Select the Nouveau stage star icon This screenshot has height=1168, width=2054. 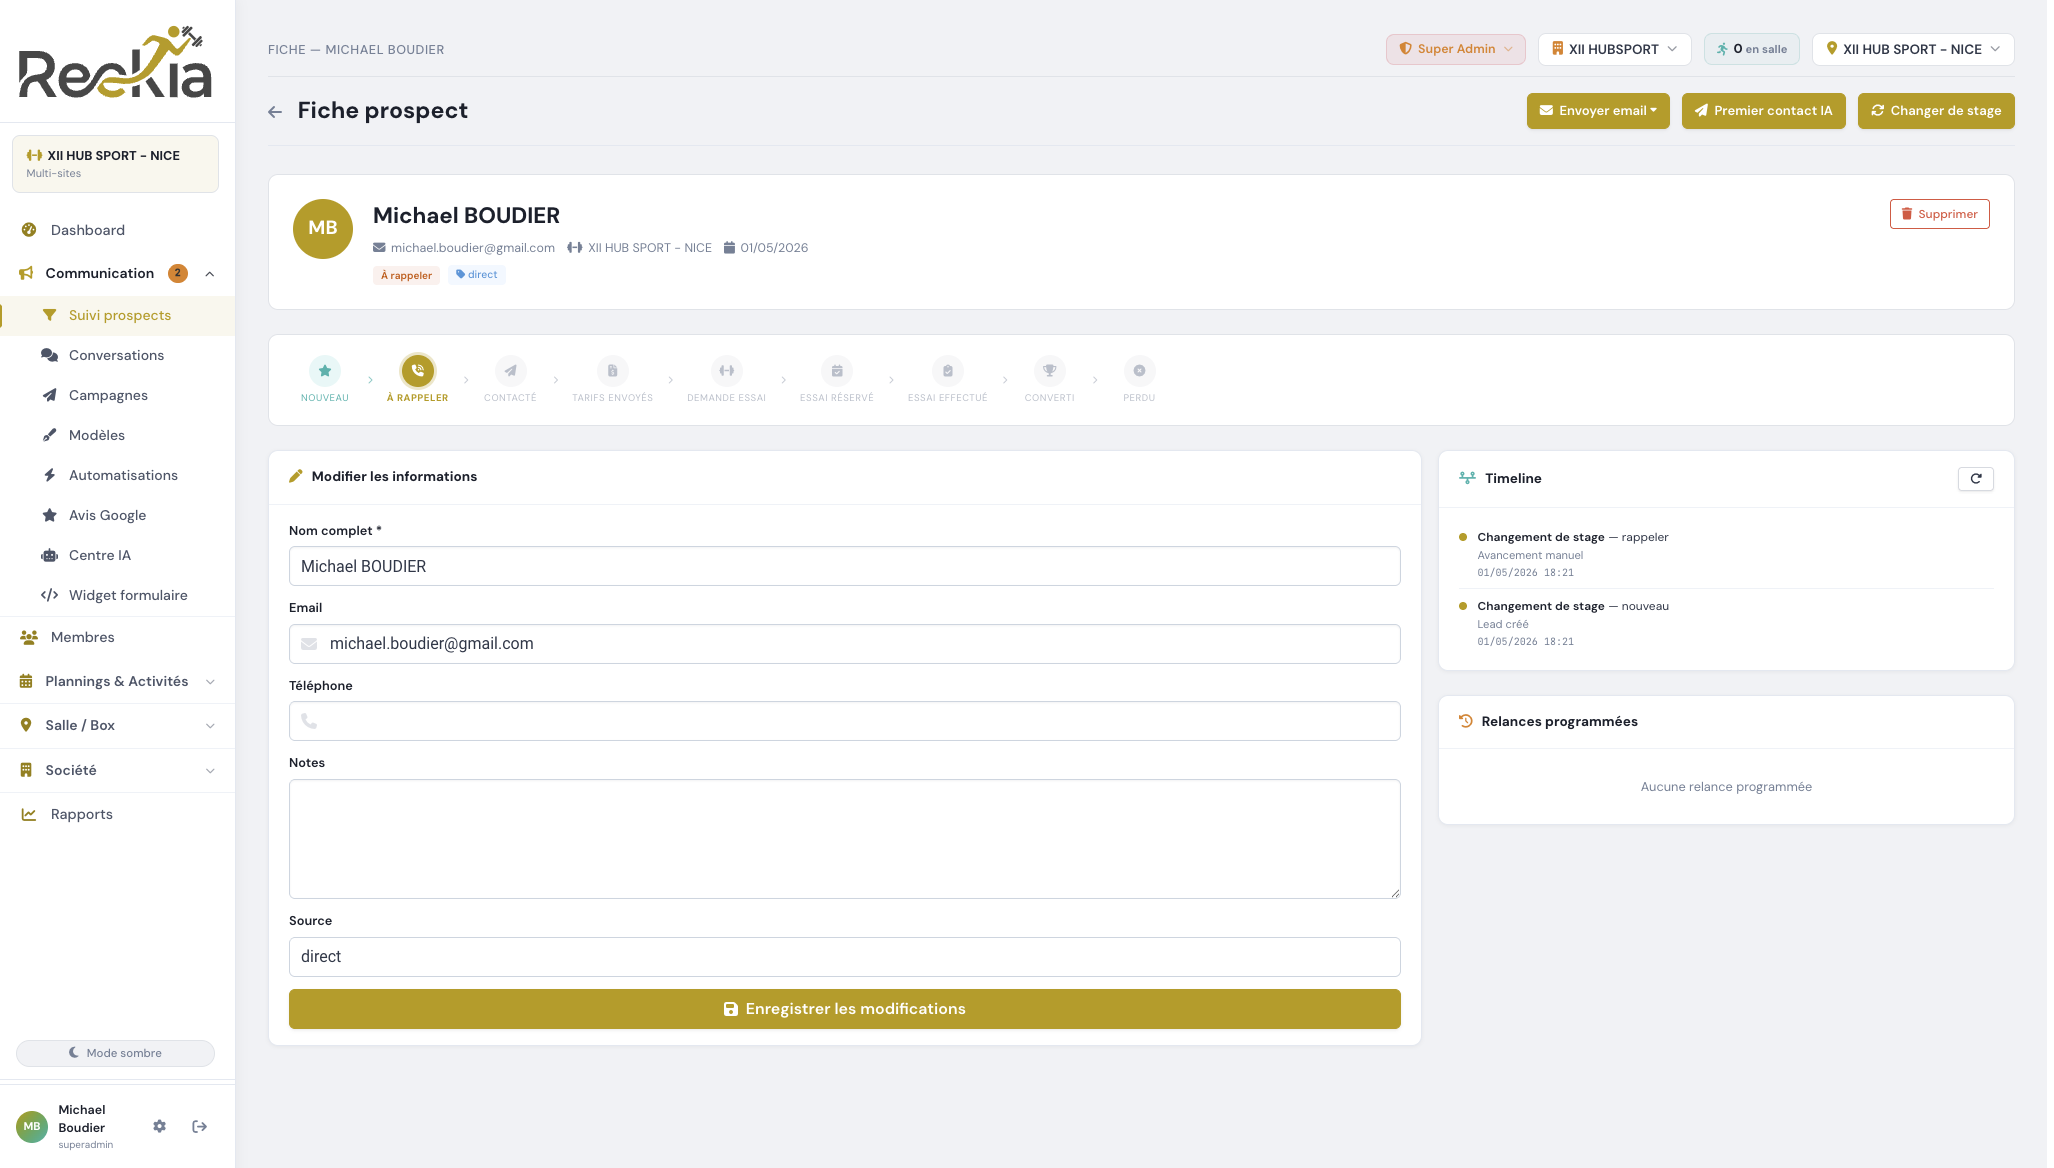pyautogui.click(x=325, y=371)
